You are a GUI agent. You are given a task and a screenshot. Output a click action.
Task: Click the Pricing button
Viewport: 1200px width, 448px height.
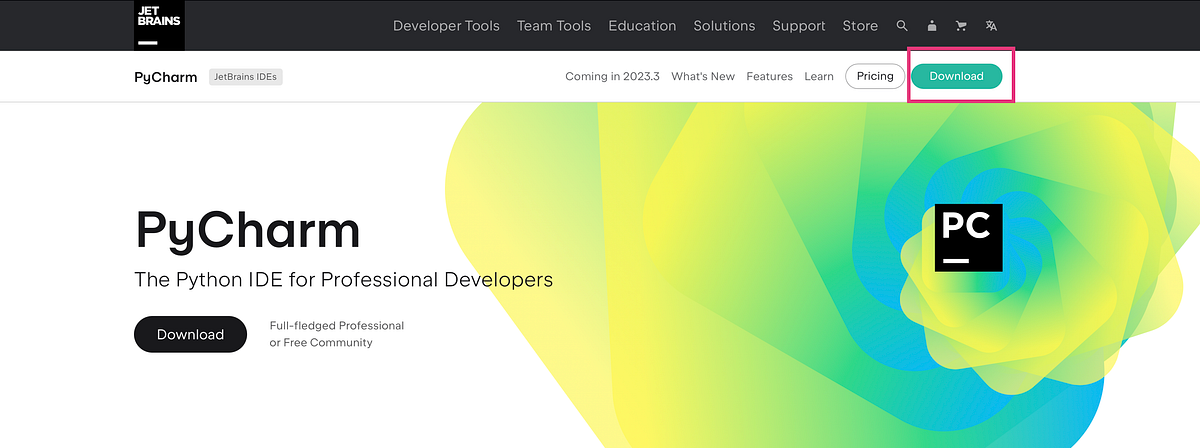click(875, 76)
